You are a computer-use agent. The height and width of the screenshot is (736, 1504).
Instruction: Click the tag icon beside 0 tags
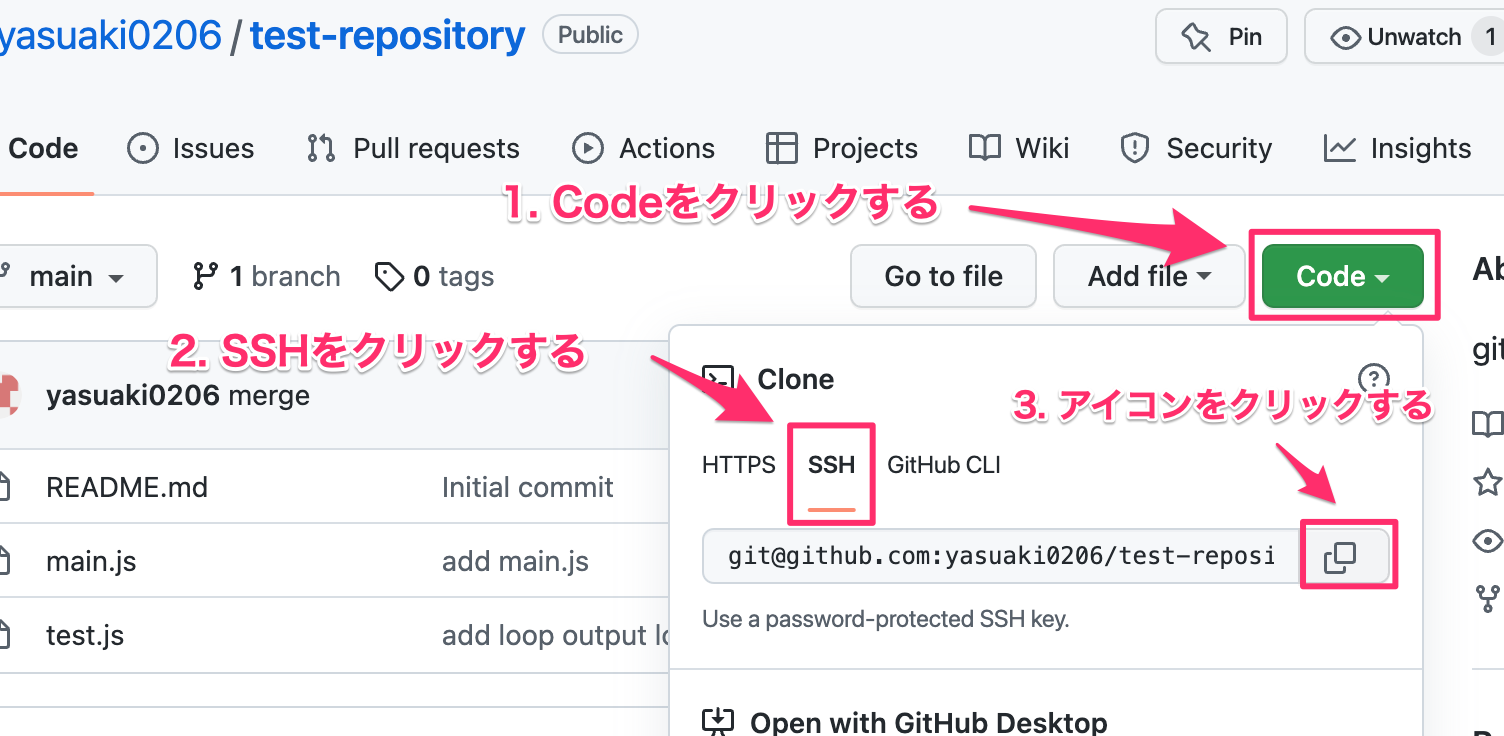point(389,276)
